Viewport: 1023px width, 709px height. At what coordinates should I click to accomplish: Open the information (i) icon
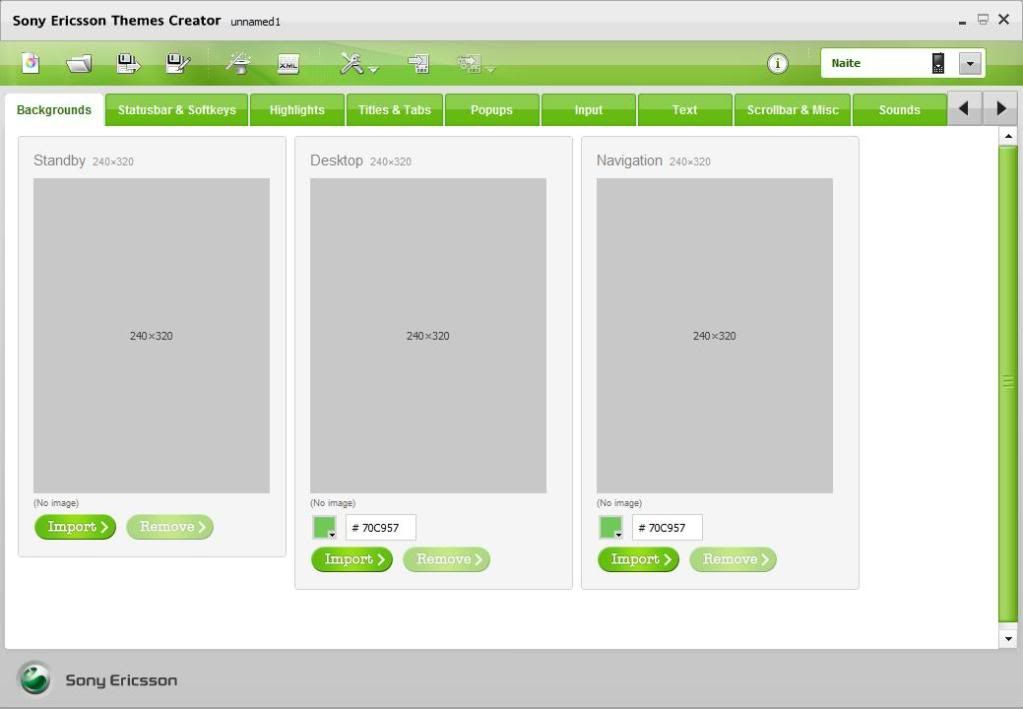(x=777, y=63)
